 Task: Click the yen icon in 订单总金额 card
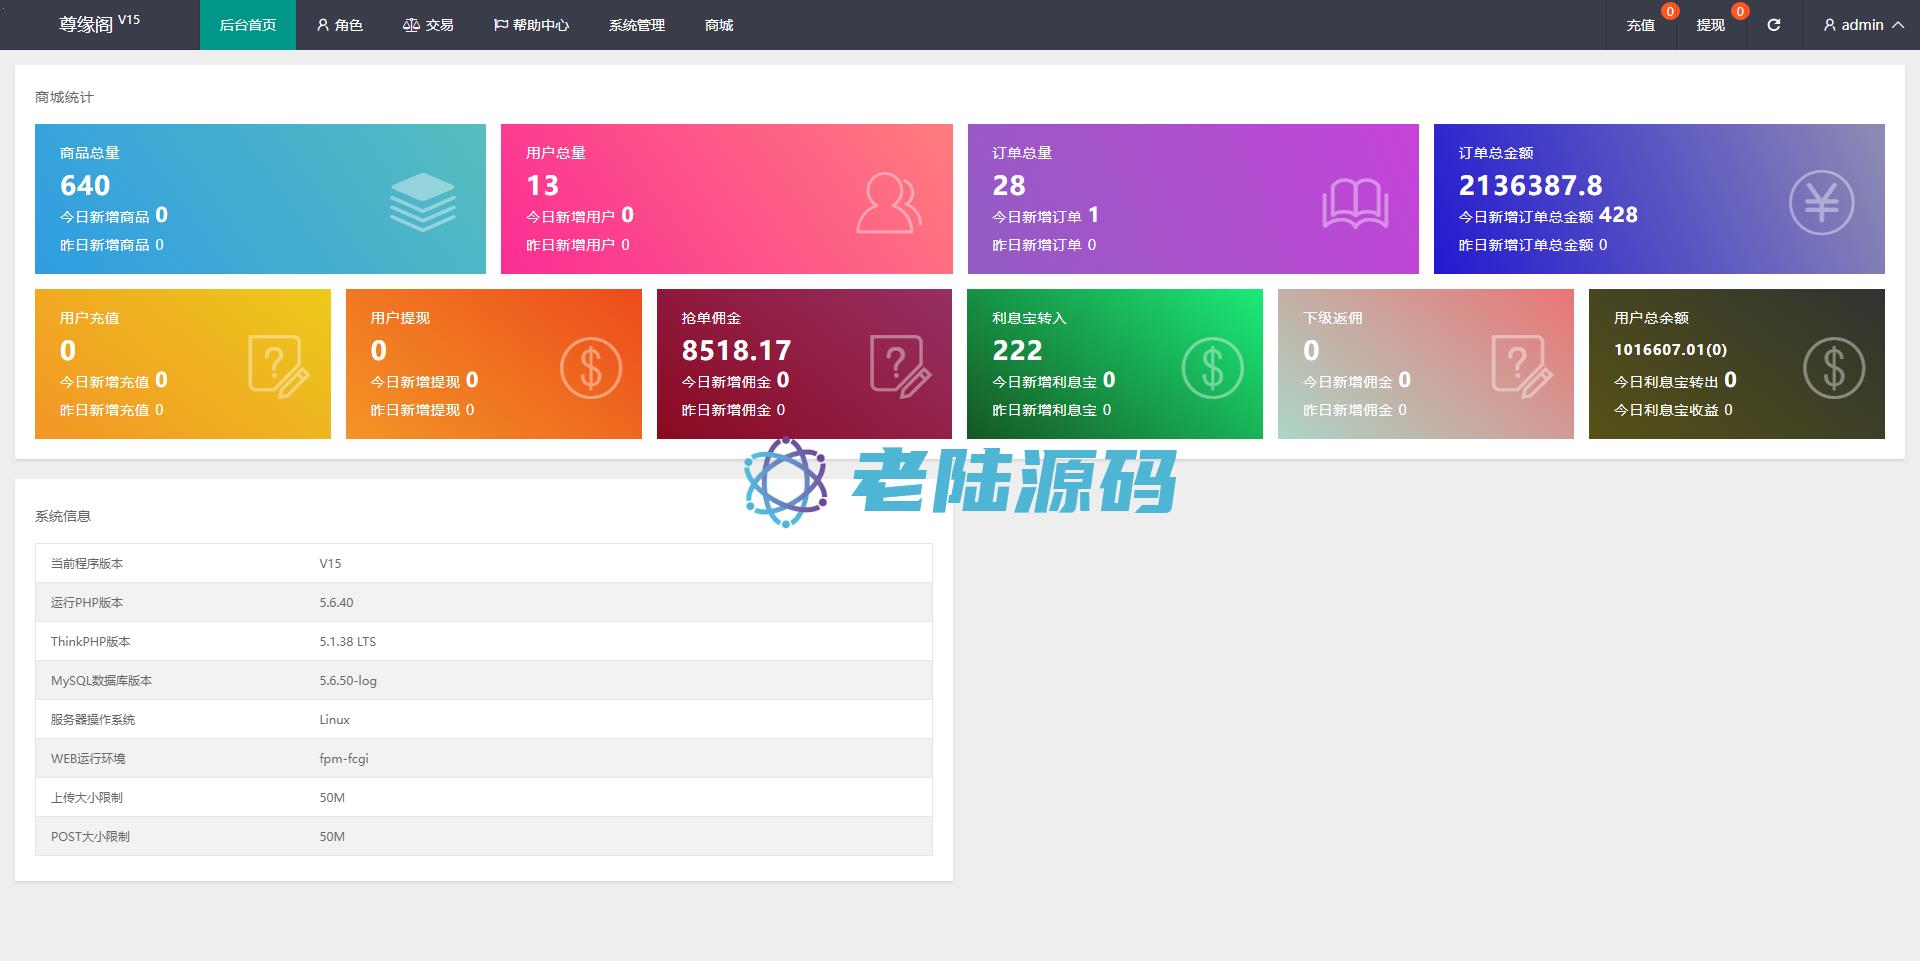click(1821, 203)
